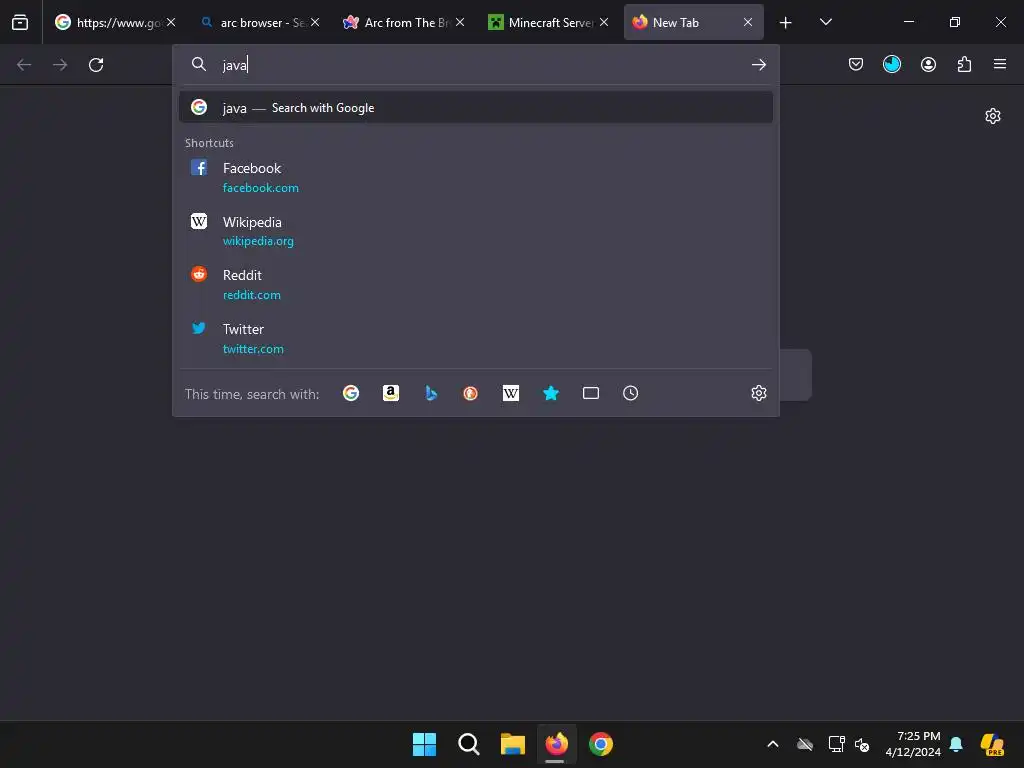Open search settings gear in dropdown
Image resolution: width=1024 pixels, height=768 pixels.
click(x=758, y=393)
